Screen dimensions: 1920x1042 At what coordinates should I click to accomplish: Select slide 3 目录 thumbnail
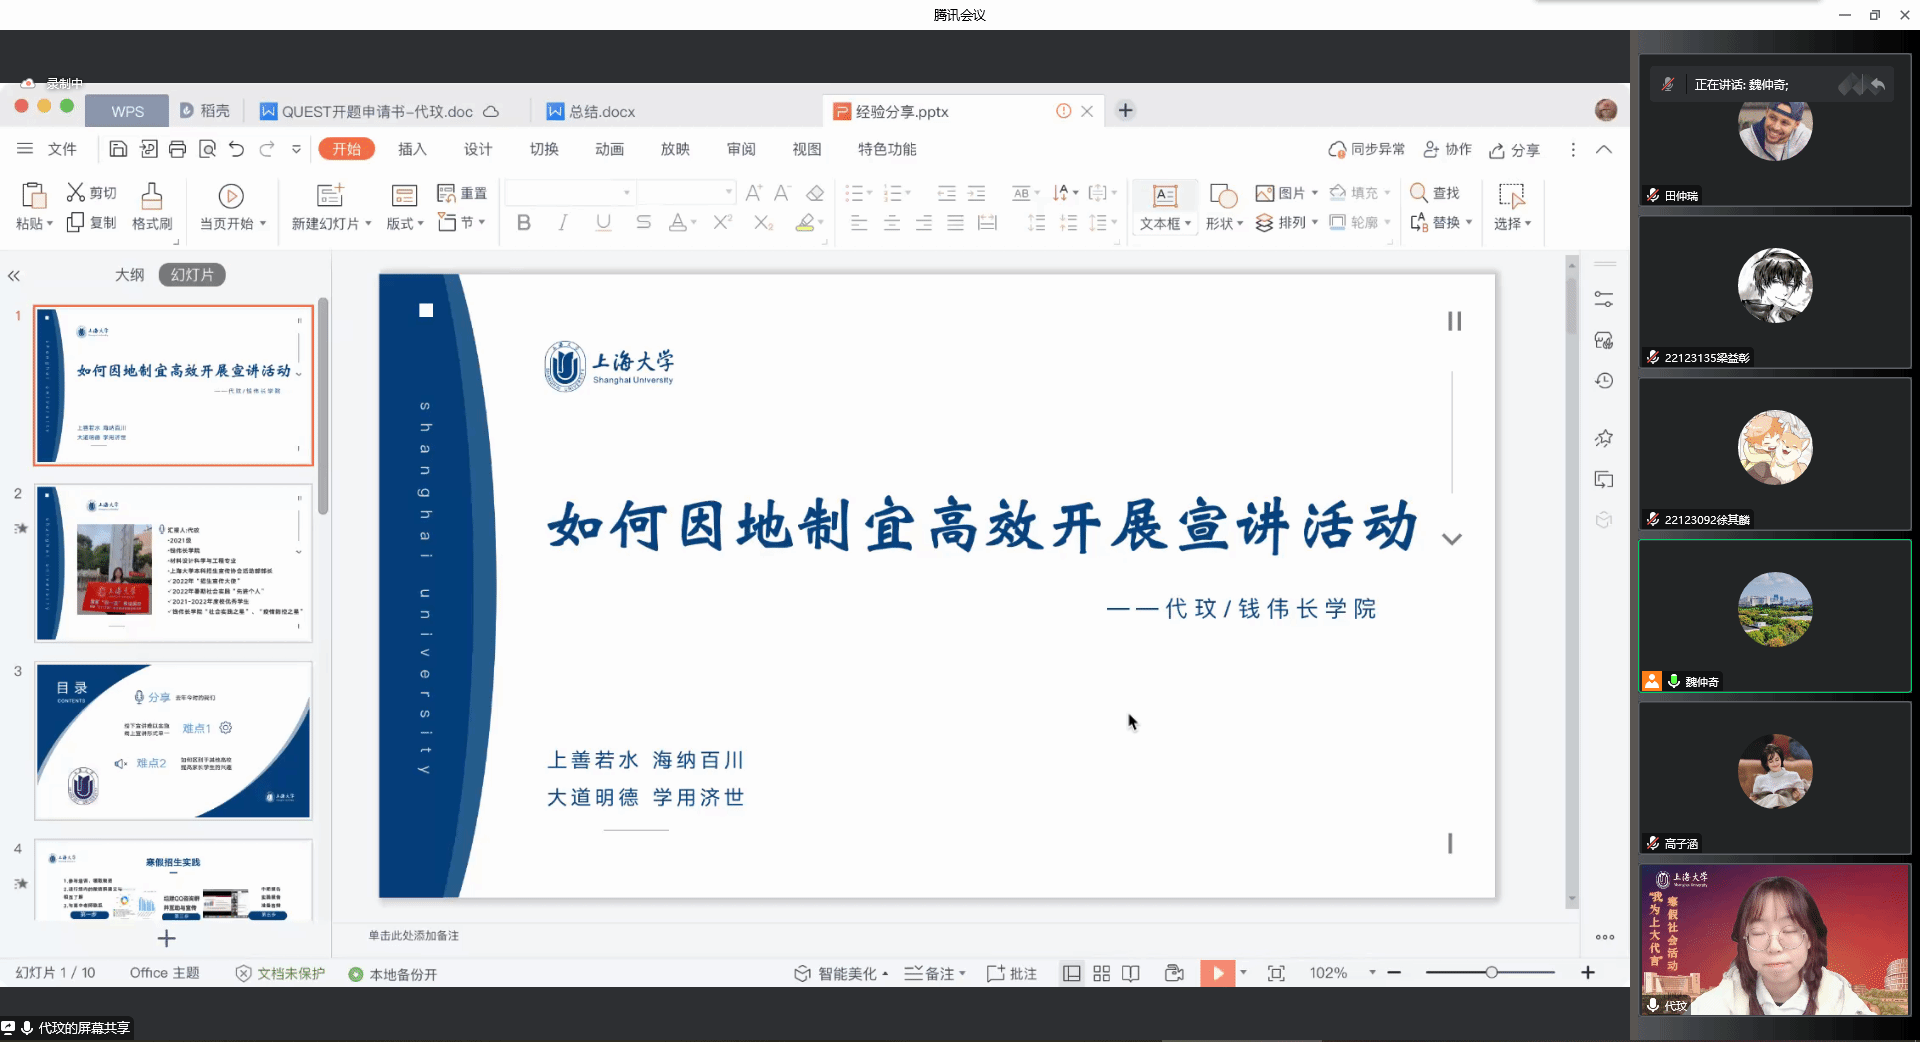click(173, 741)
